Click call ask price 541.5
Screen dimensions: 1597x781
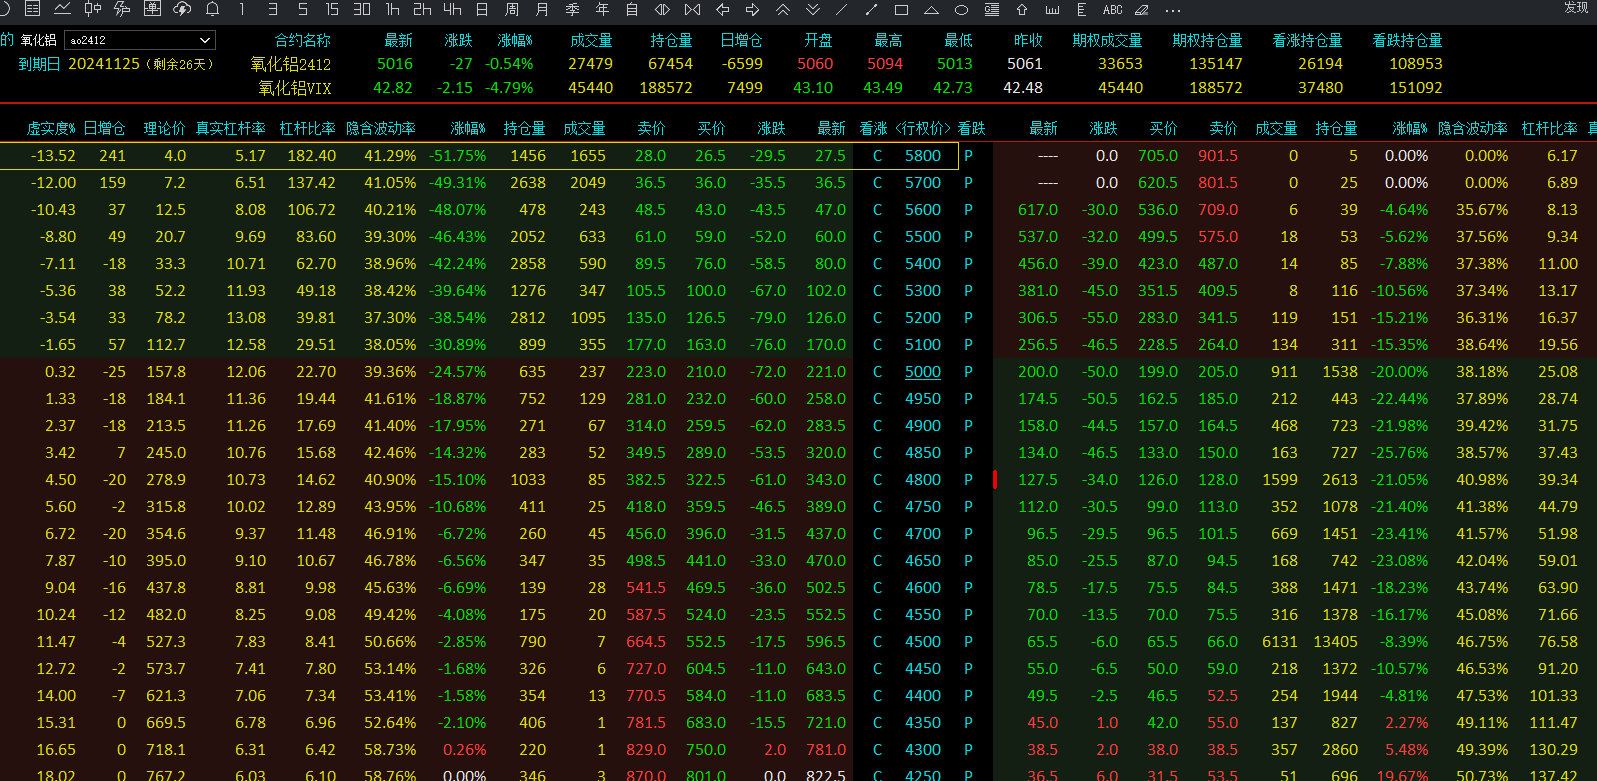point(646,588)
